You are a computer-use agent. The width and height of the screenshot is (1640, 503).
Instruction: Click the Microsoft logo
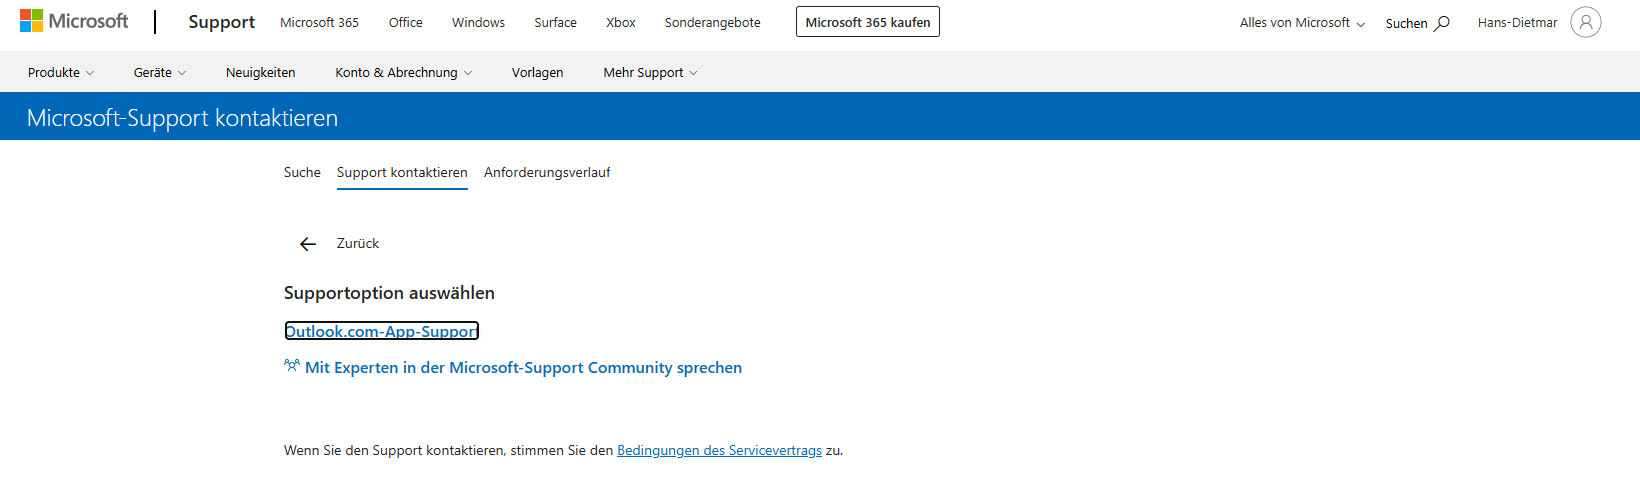[74, 21]
